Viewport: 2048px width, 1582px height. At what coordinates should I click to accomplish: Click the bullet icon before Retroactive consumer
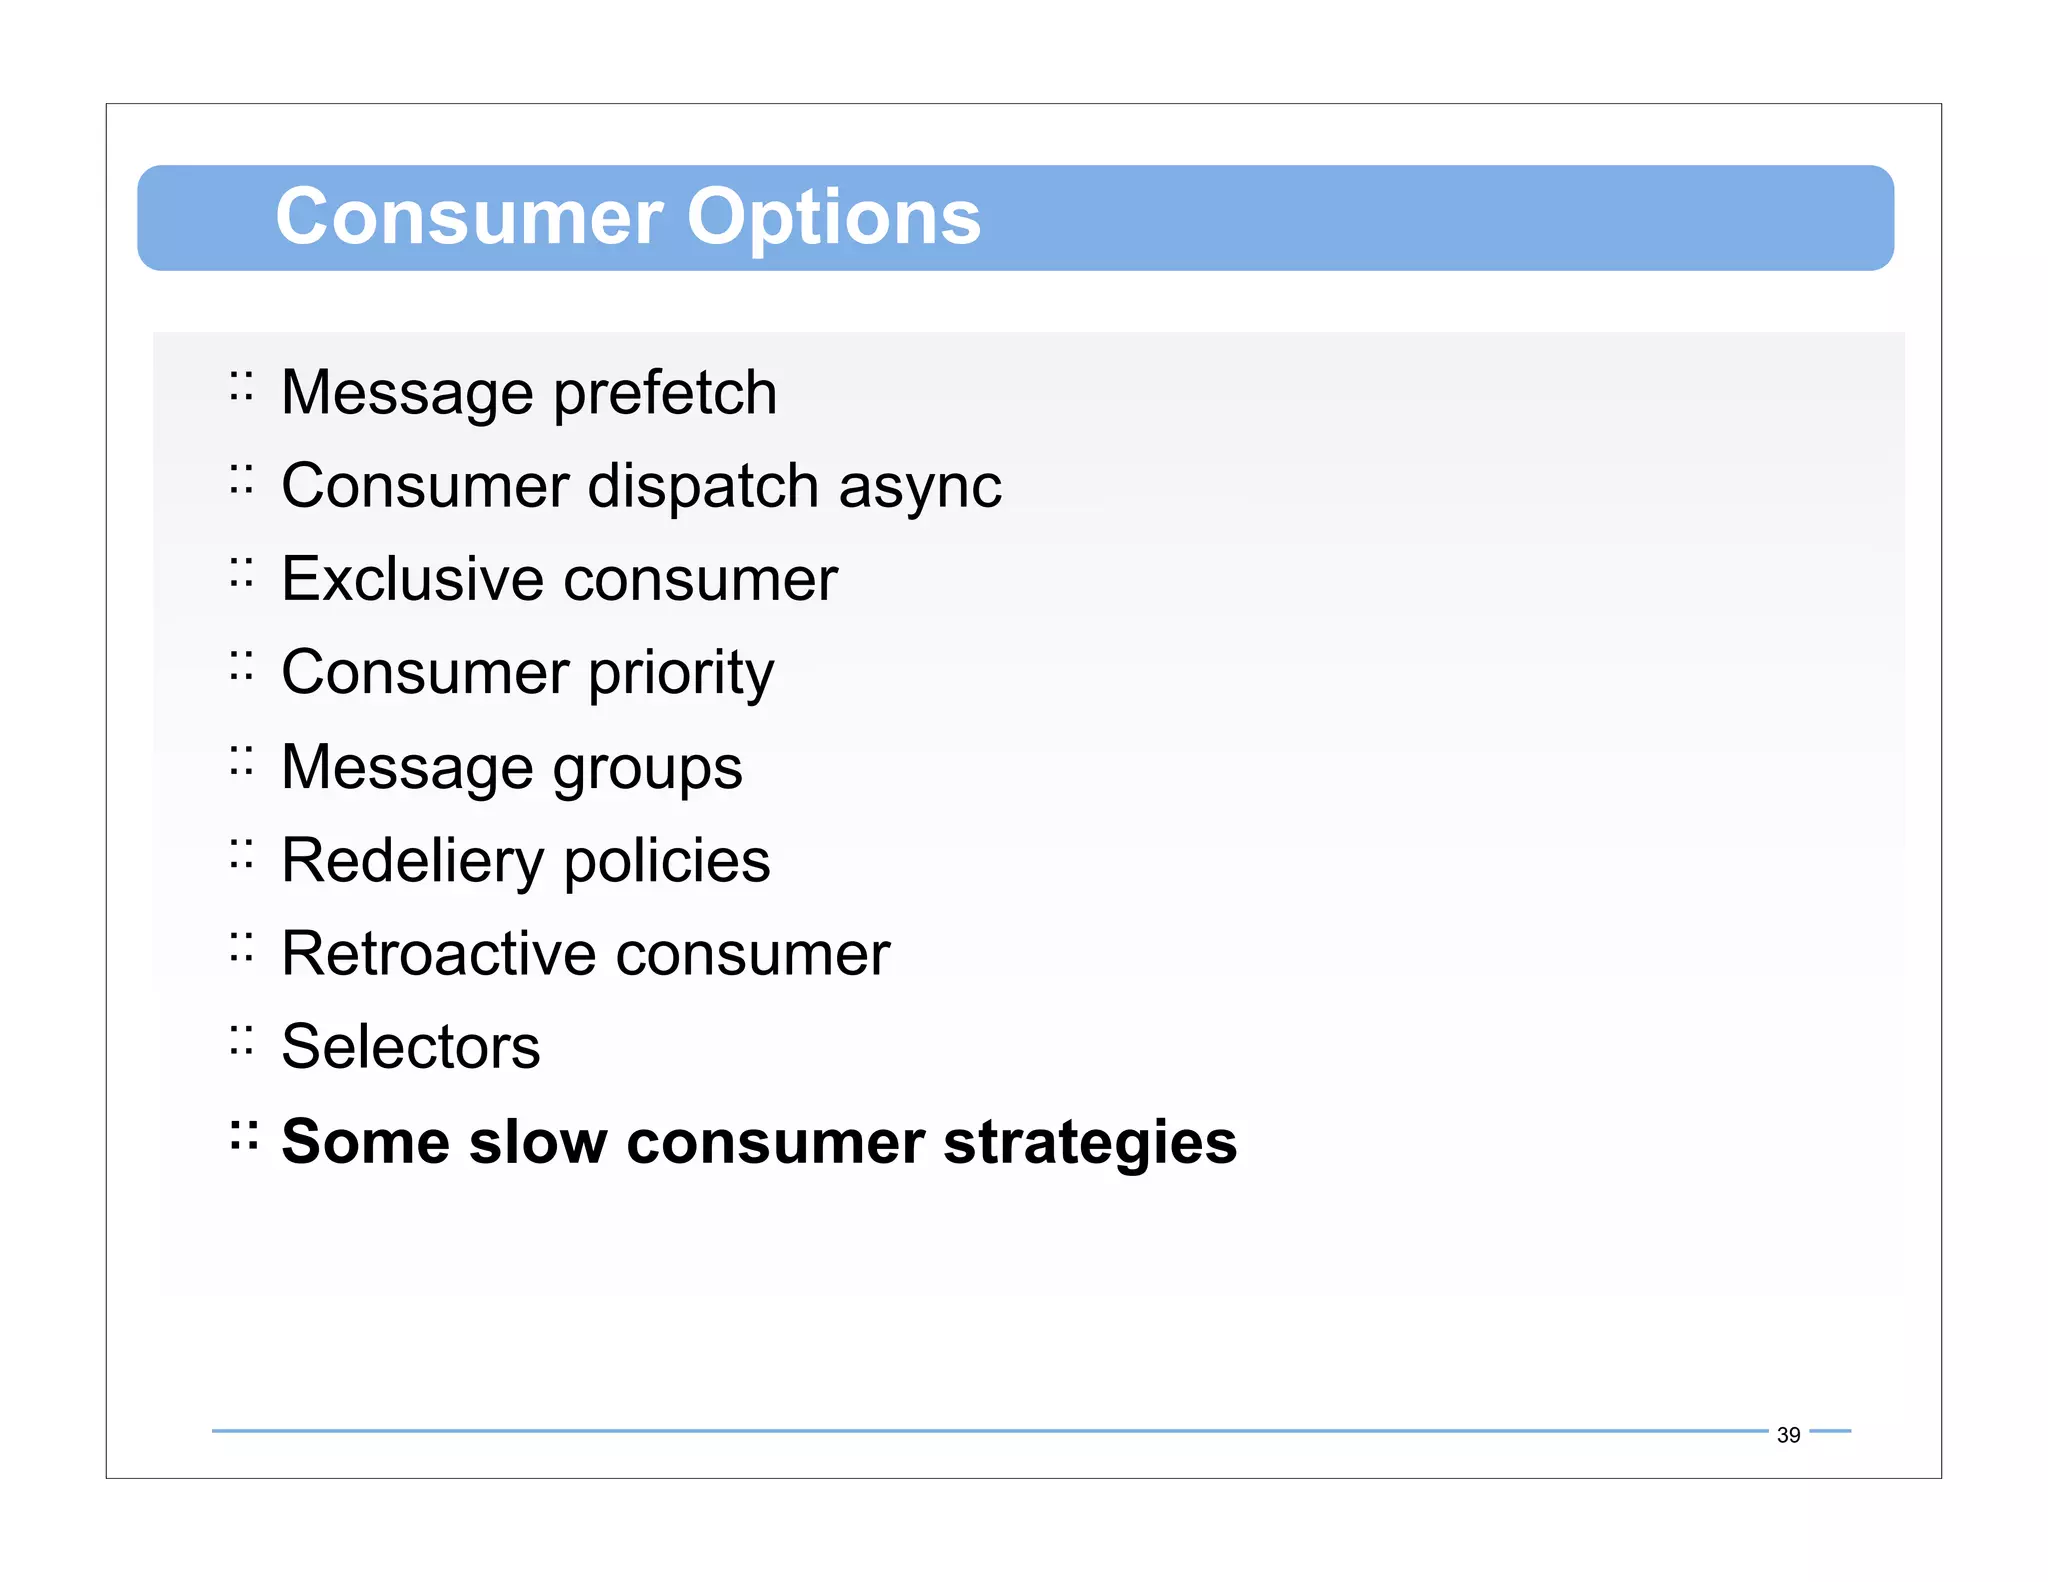241,946
